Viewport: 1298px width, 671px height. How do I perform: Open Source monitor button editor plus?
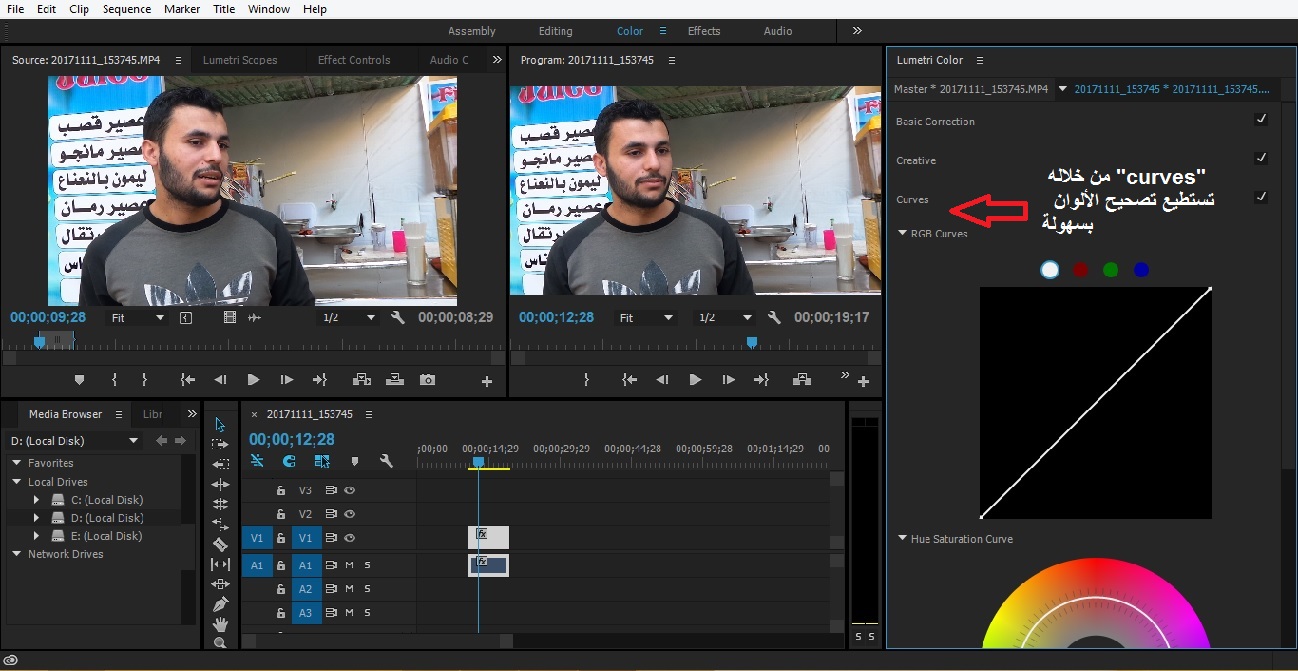tap(487, 381)
